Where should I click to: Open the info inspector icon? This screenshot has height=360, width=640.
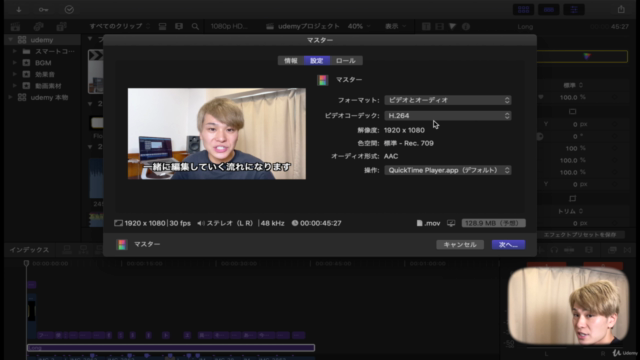(466, 27)
